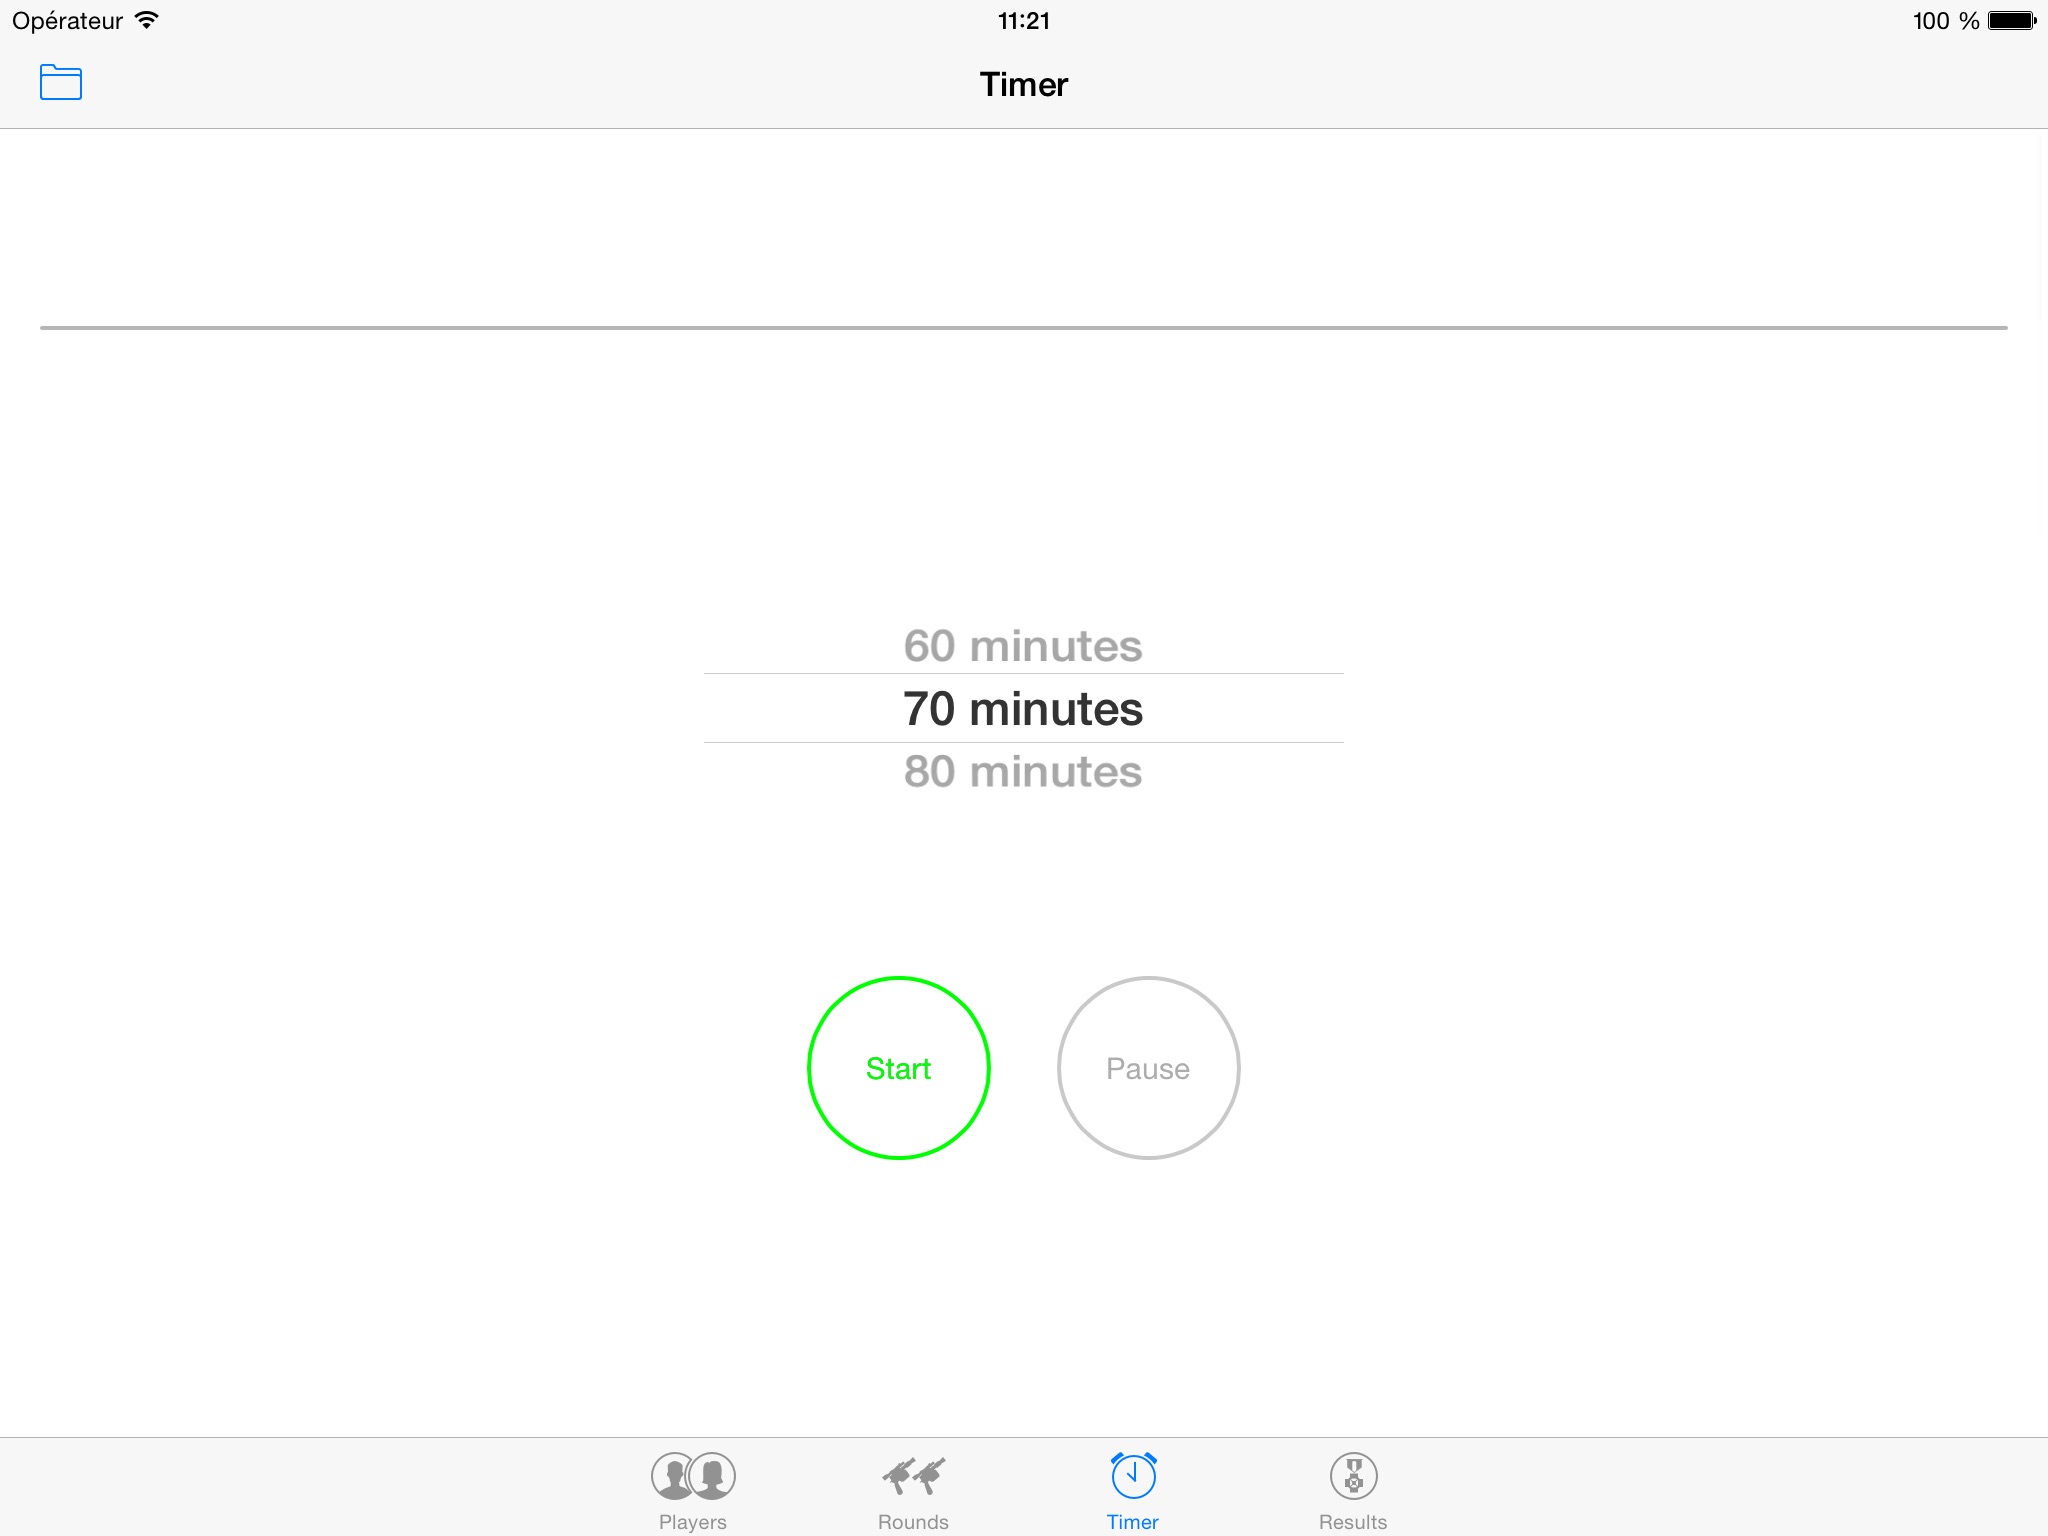The height and width of the screenshot is (1536, 2048).
Task: Open the folder icon in top bar
Action: click(61, 83)
